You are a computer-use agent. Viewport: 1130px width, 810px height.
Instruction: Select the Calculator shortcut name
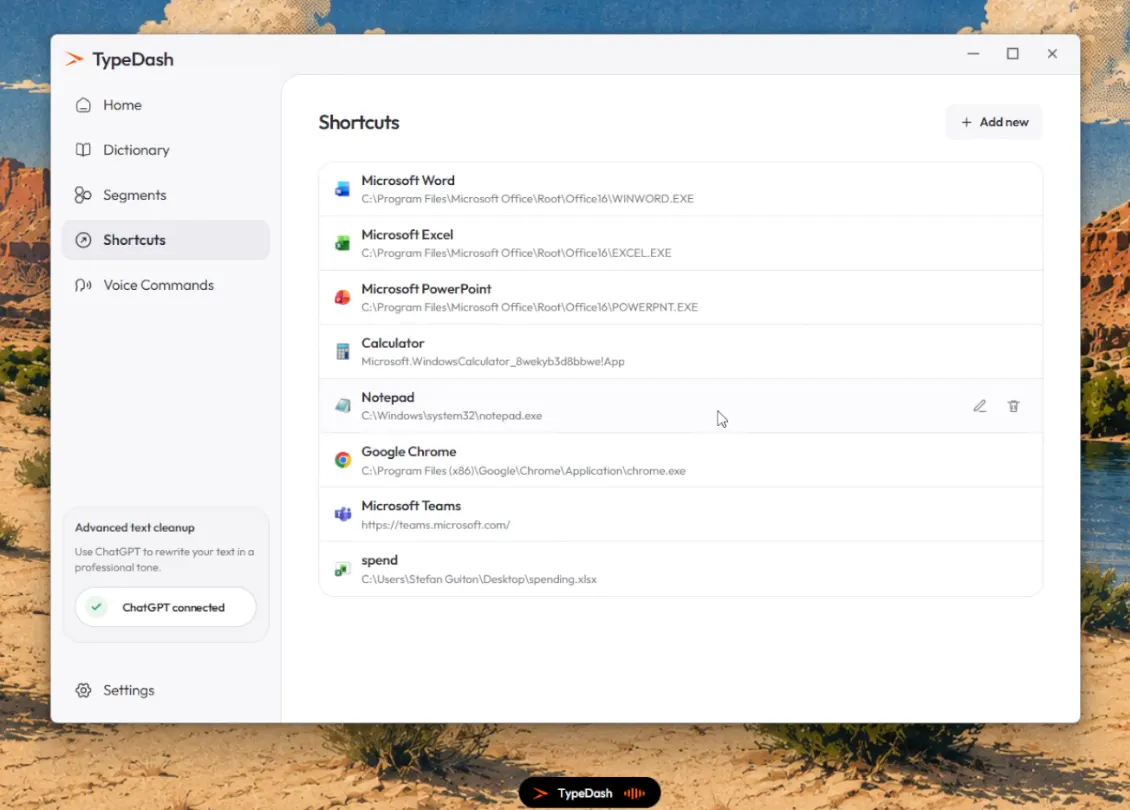pyautogui.click(x=393, y=343)
